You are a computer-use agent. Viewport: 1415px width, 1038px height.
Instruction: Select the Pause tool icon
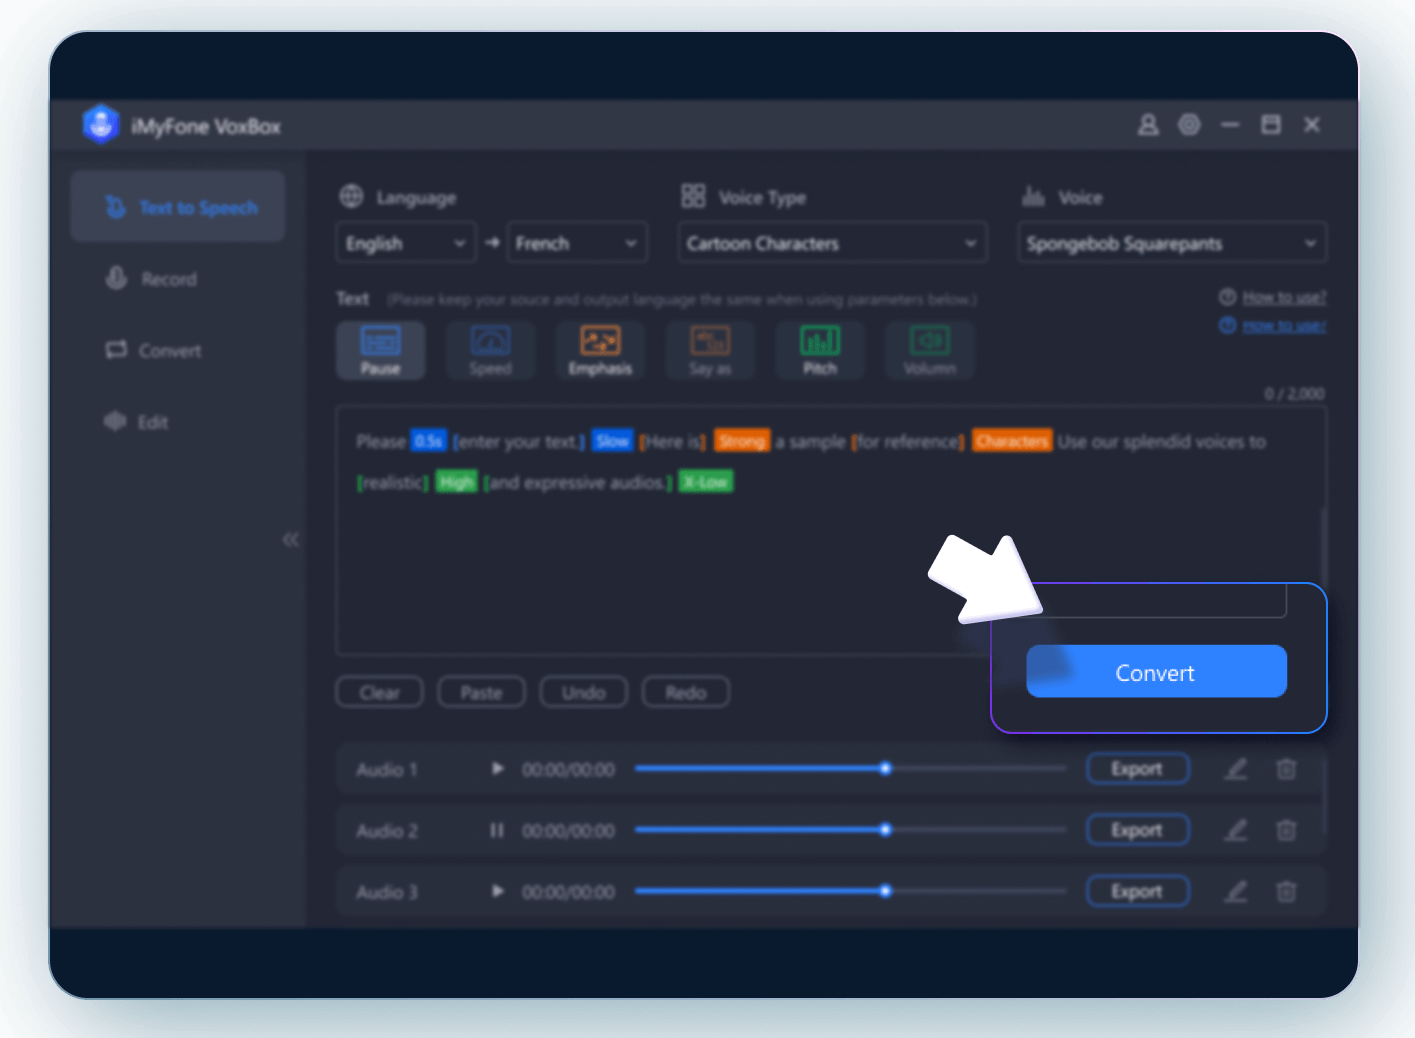pos(380,350)
